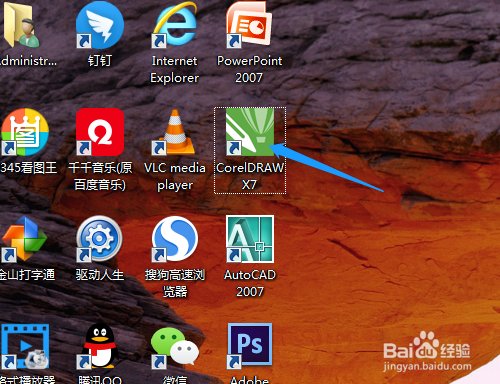Select the CorelDRAW X7 icon
500x384 pixels.
[250, 132]
